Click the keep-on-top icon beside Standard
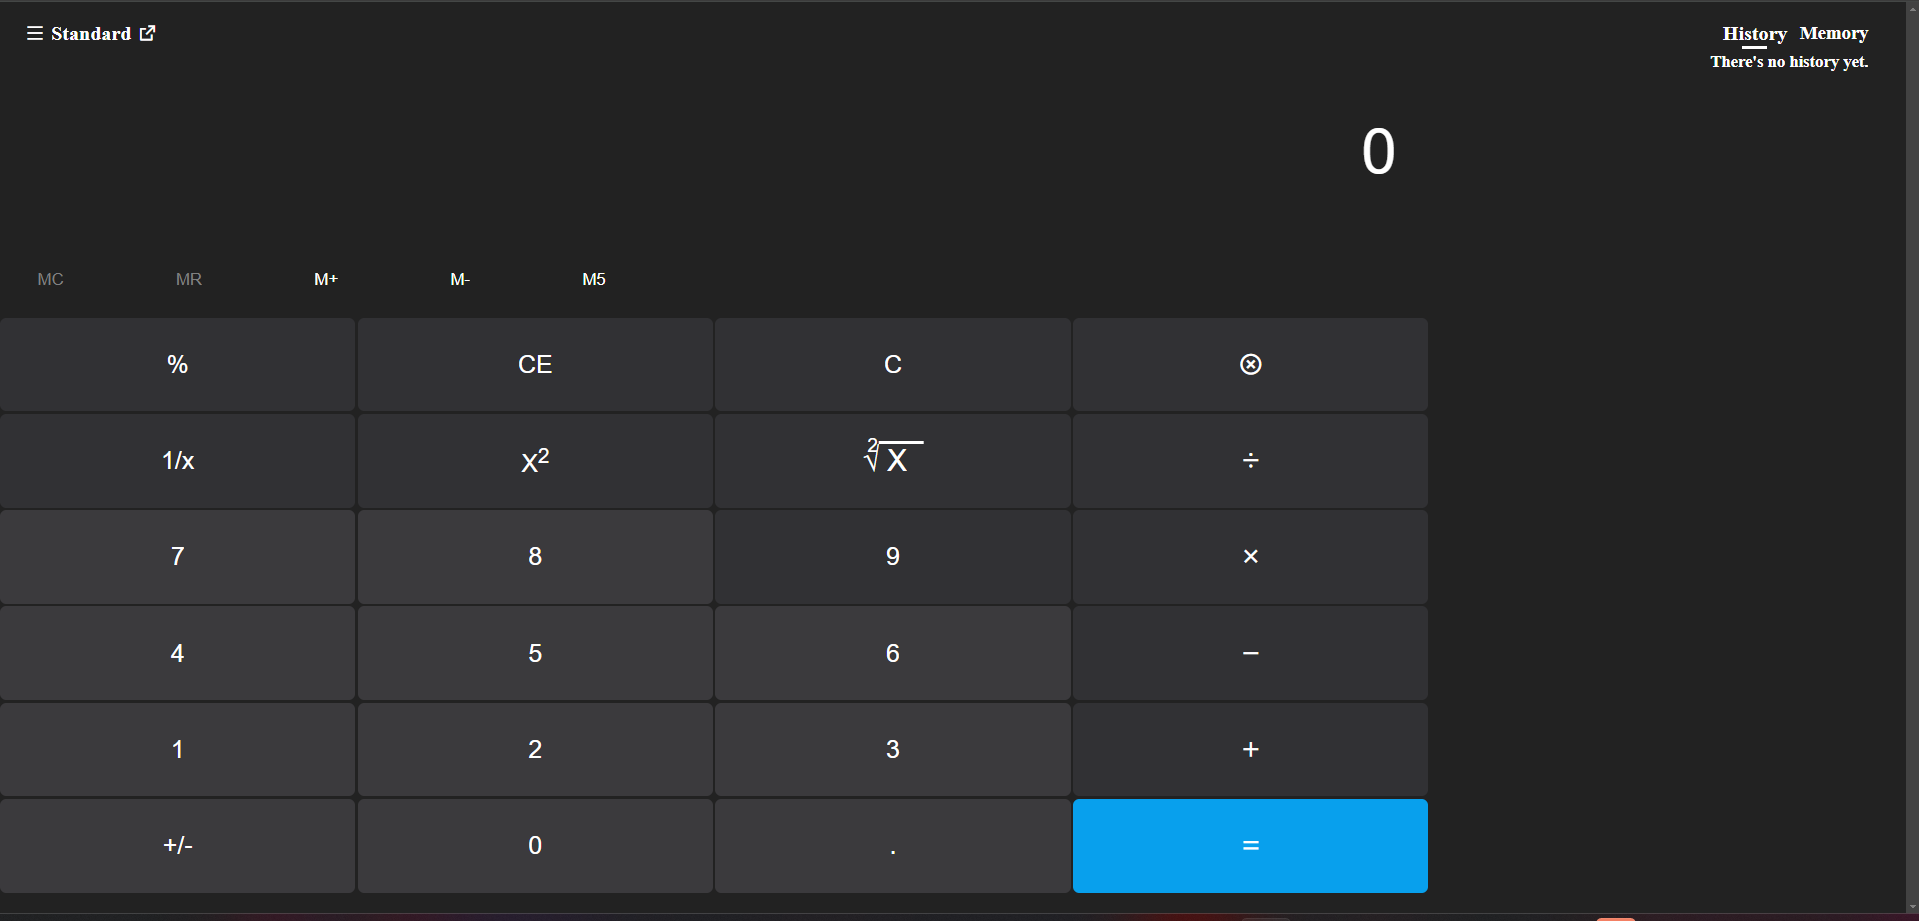This screenshot has height=921, width=1919. 148,33
